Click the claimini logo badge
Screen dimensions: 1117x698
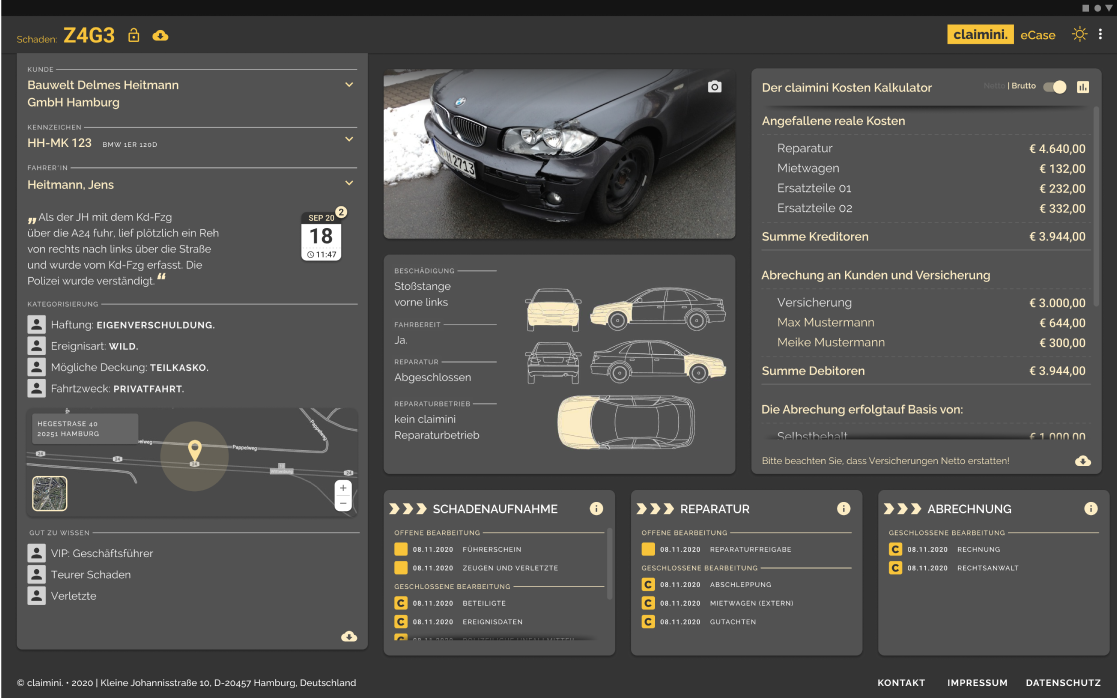[980, 34]
